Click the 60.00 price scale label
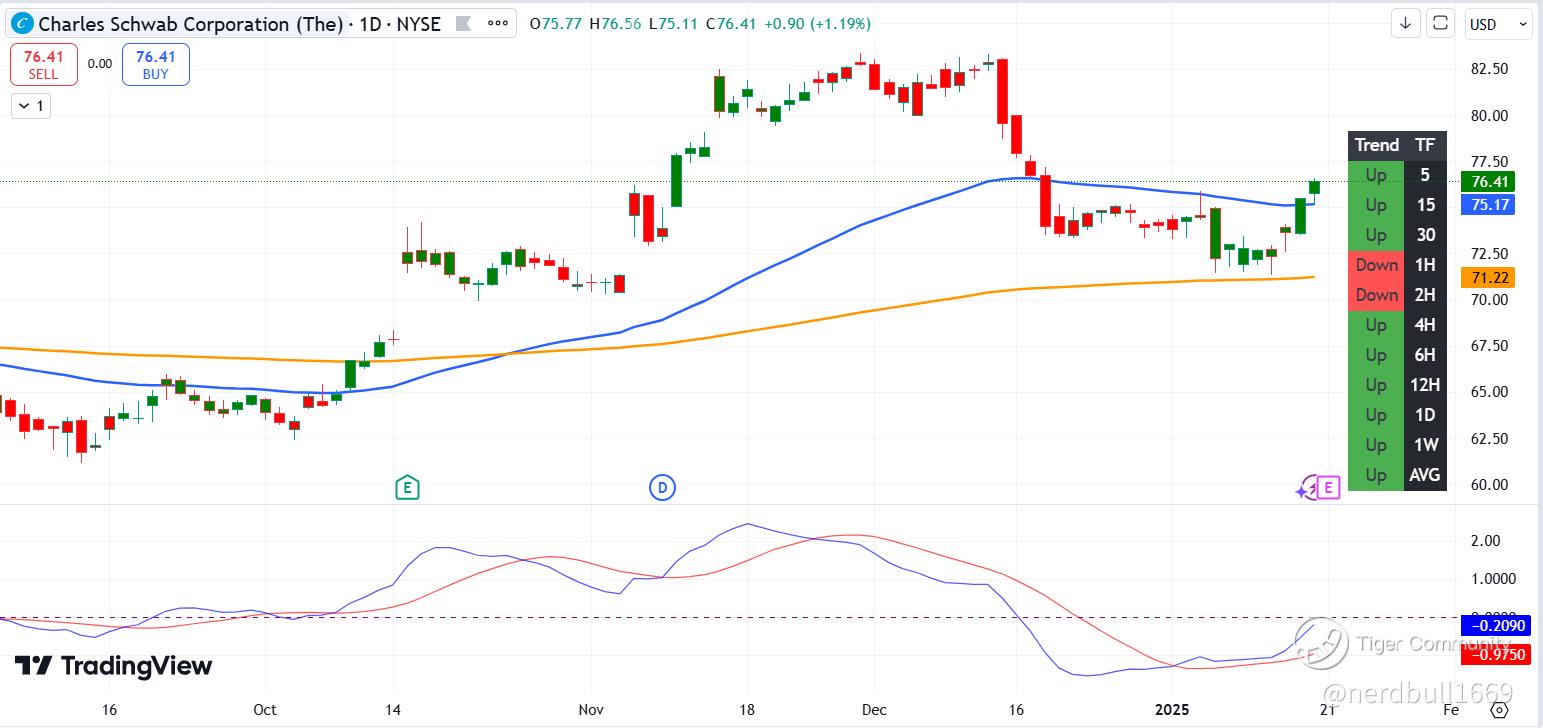This screenshot has height=728, width=1543. click(x=1487, y=485)
